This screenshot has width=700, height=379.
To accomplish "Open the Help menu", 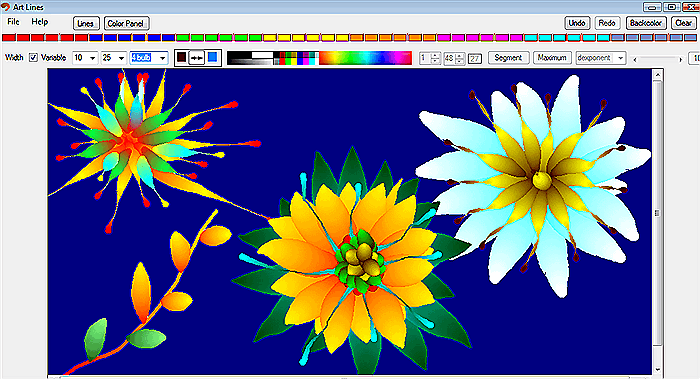I will click(x=39, y=22).
